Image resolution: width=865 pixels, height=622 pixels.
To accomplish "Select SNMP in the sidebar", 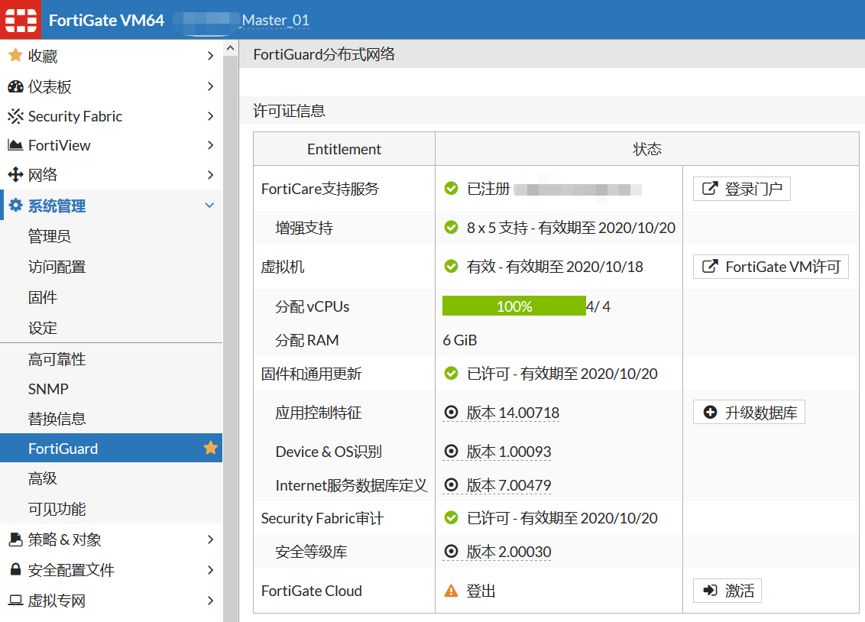I will pyautogui.click(x=48, y=389).
